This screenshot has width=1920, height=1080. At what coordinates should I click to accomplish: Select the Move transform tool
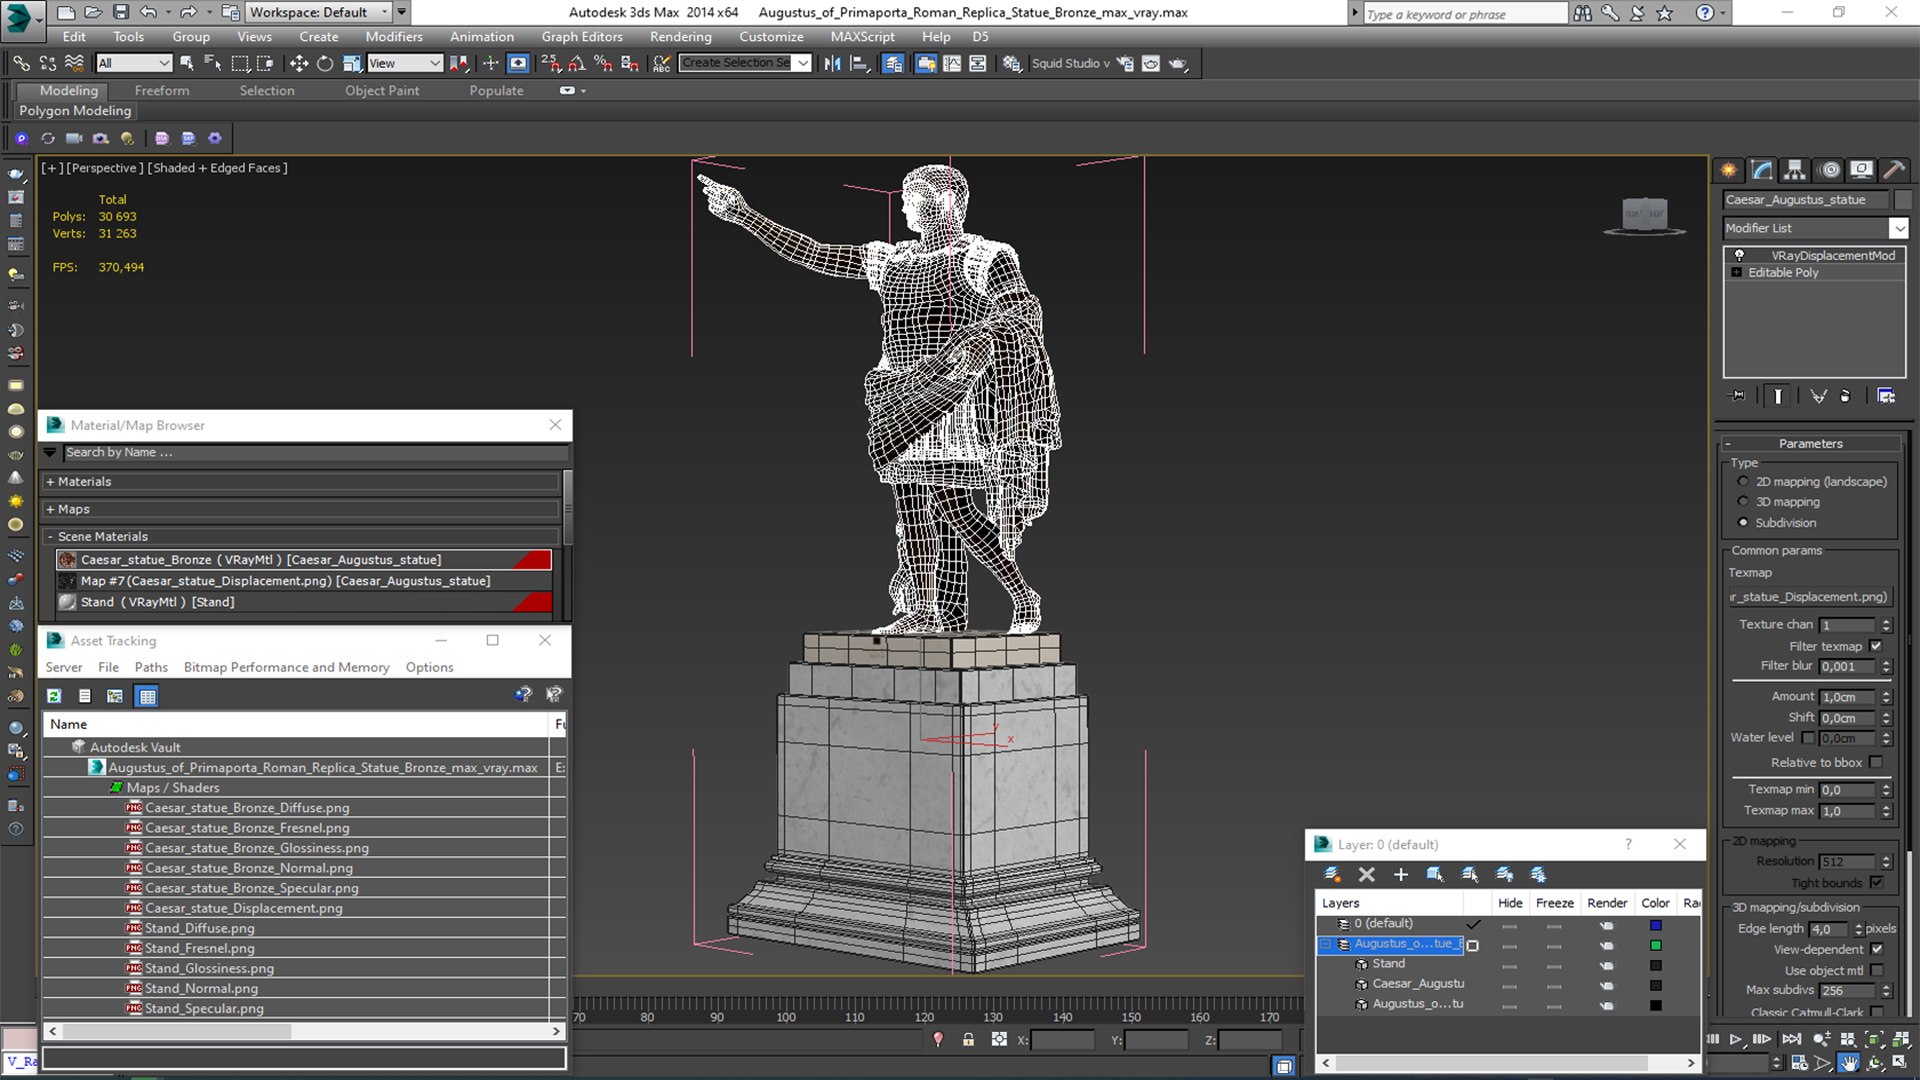point(298,63)
